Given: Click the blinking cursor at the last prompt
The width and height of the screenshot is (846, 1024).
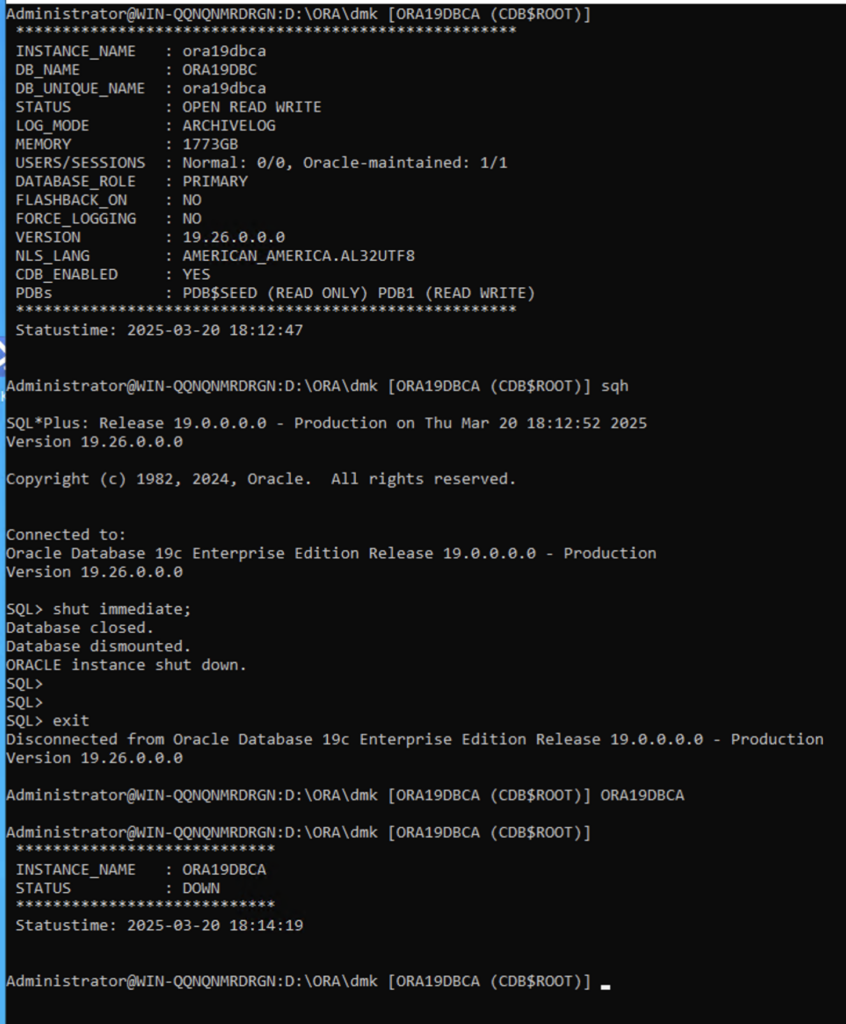Looking at the screenshot, I should (x=605, y=987).
